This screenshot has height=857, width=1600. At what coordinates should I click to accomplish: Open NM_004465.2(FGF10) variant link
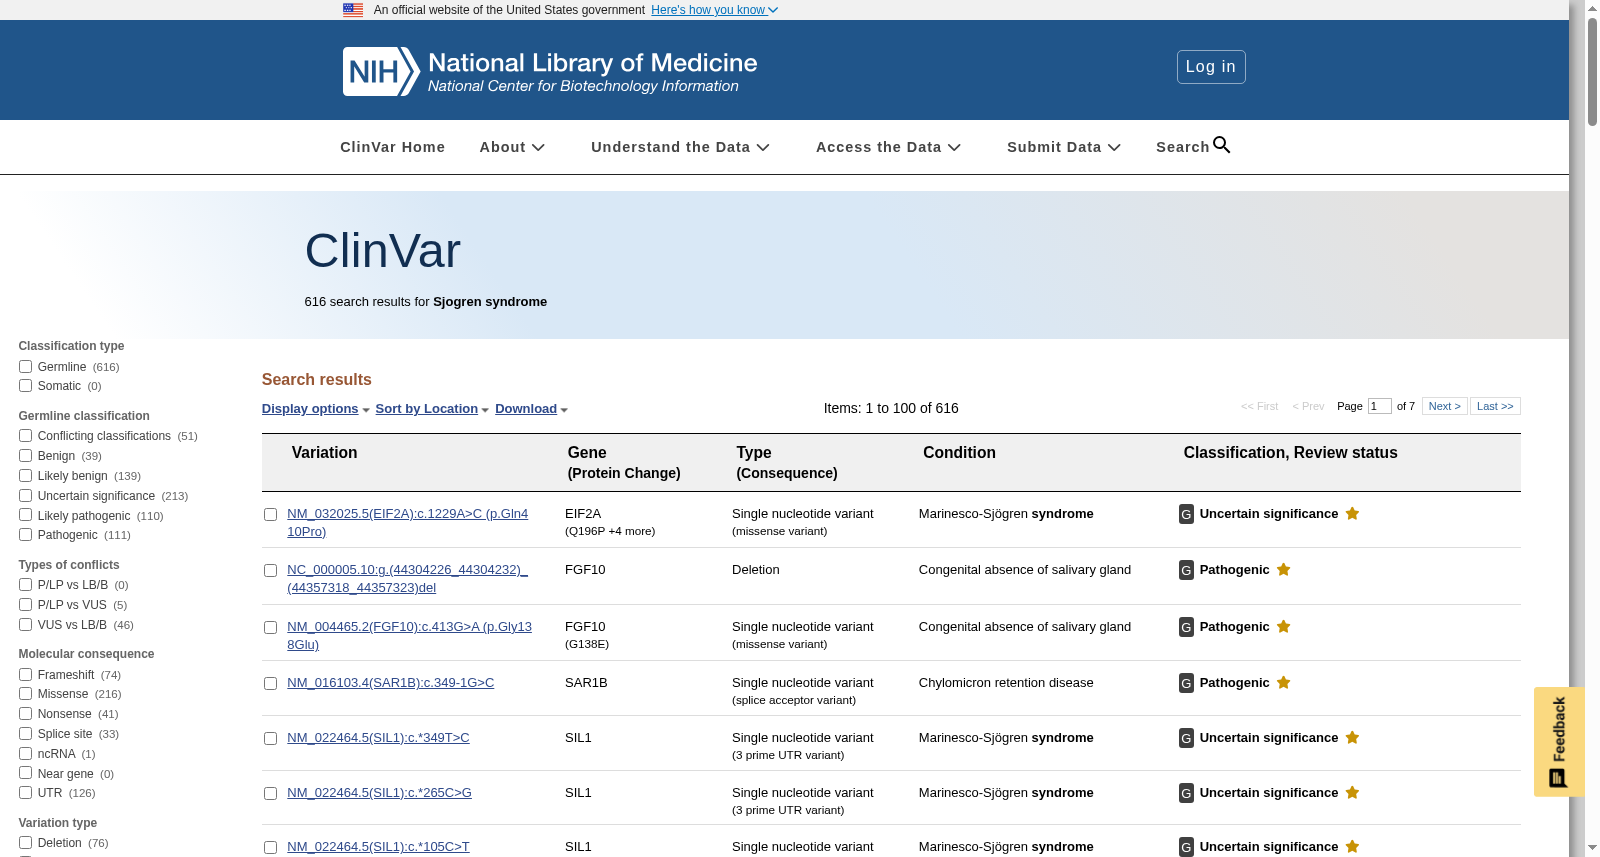(x=409, y=636)
